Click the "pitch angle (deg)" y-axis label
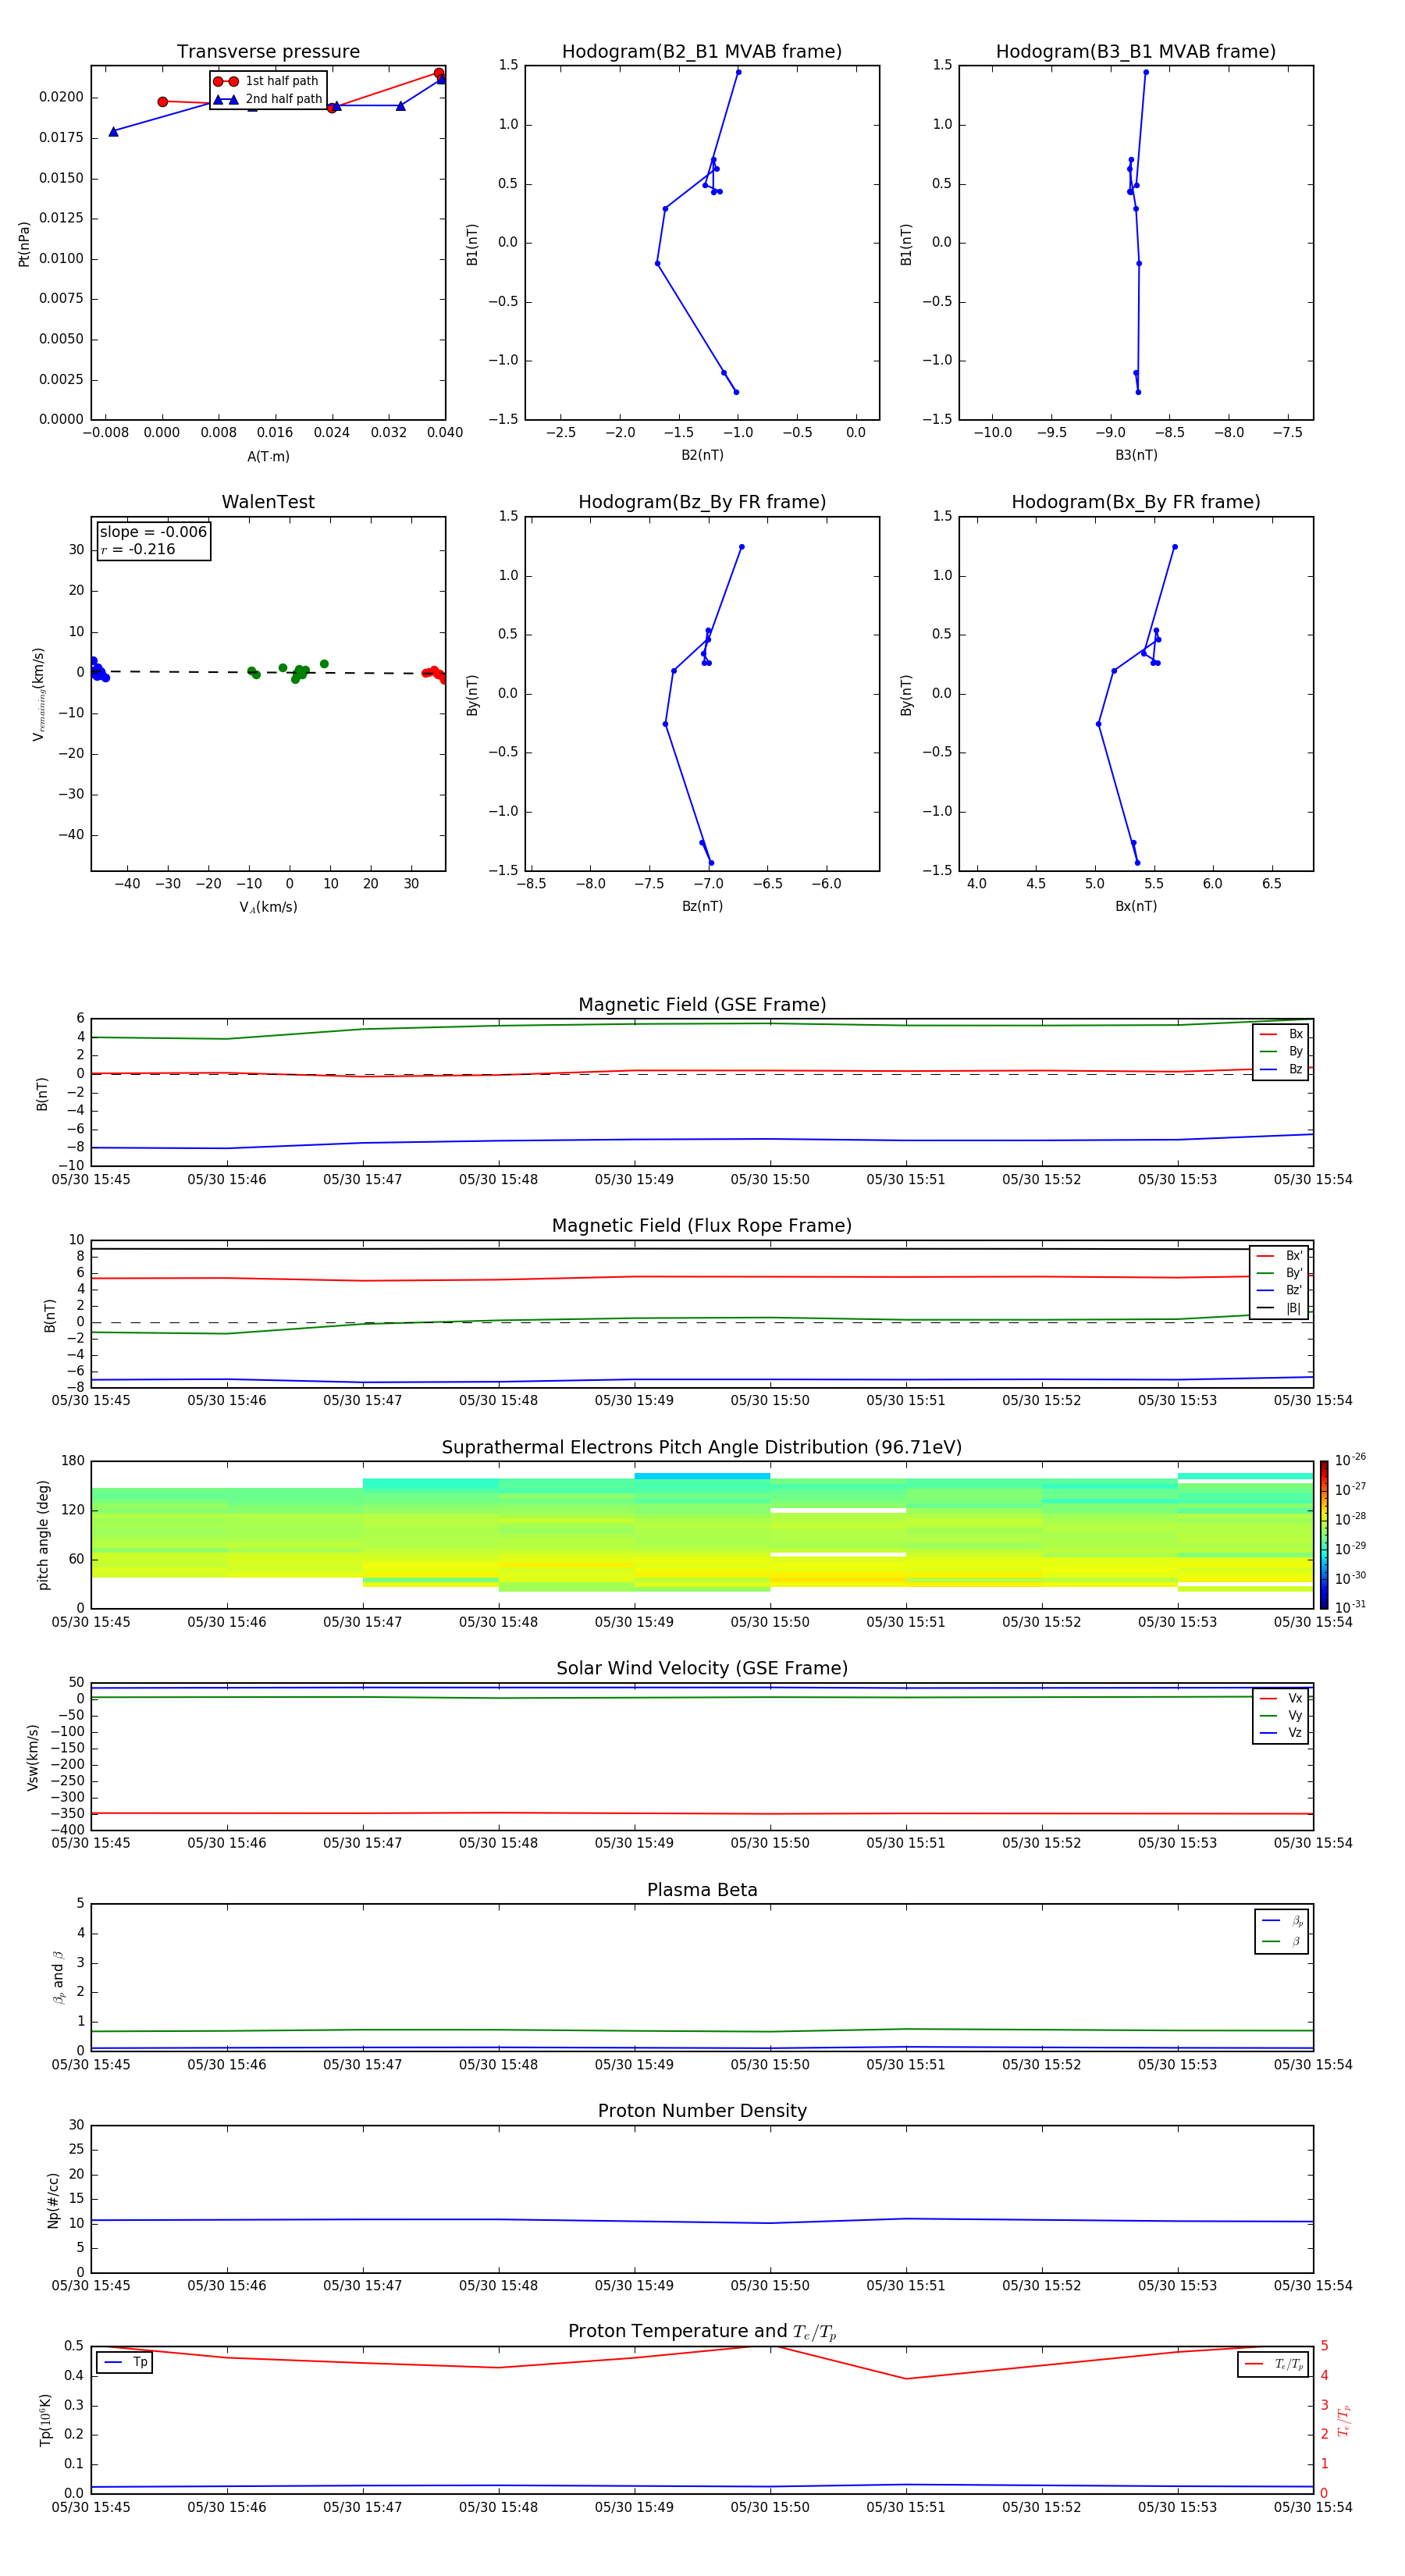This screenshot has width=1405, height=2576. point(43,1535)
